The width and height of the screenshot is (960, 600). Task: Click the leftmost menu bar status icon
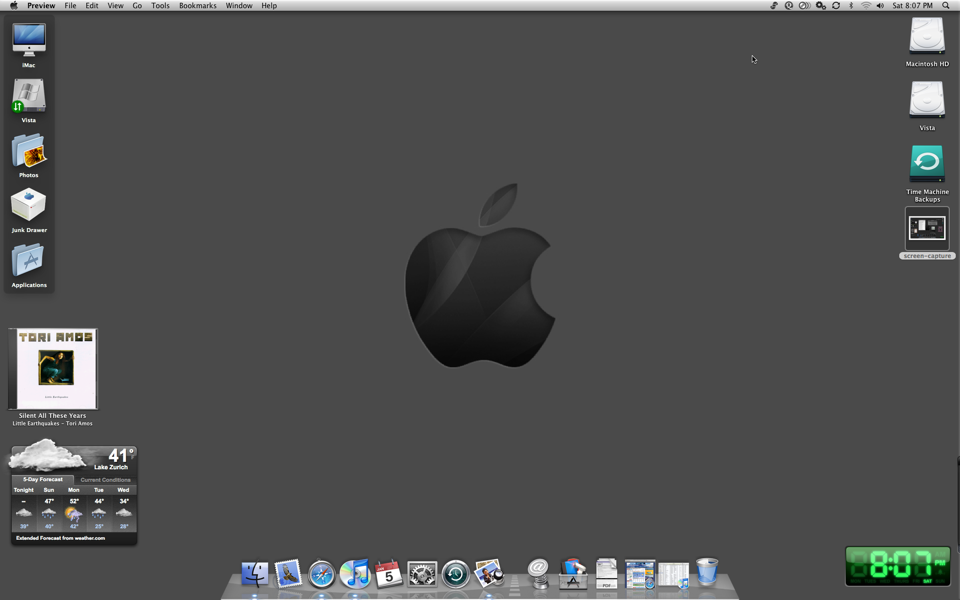774,6
